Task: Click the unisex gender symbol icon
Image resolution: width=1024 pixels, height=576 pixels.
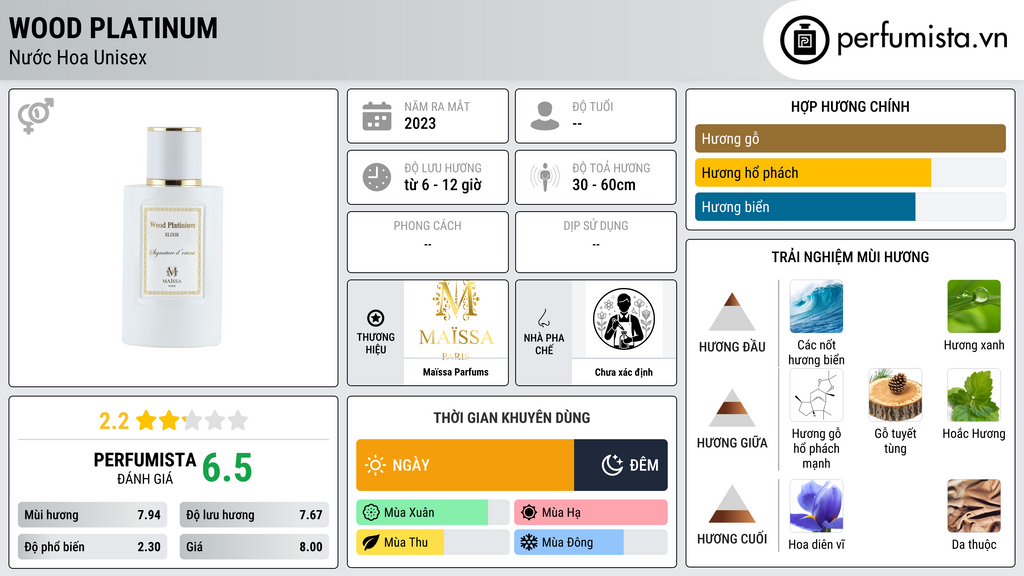Action: [x=35, y=116]
